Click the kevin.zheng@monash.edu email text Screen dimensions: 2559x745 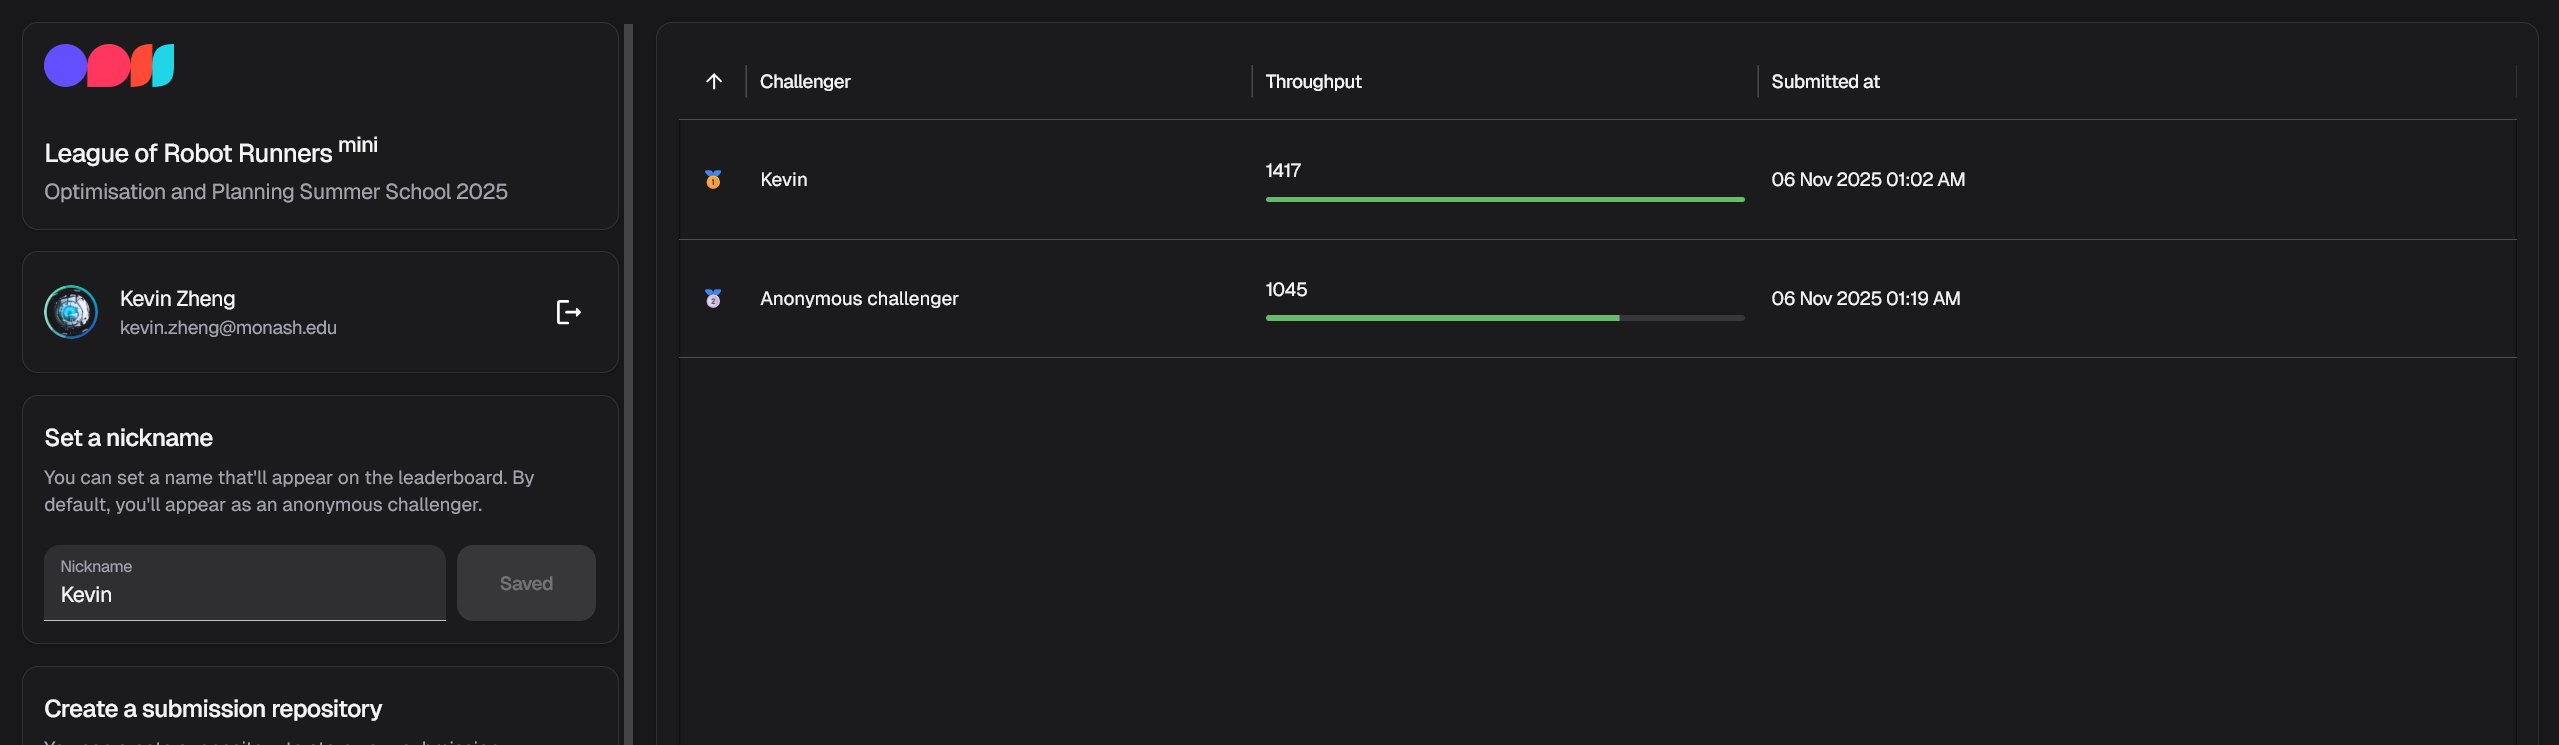tap(228, 328)
